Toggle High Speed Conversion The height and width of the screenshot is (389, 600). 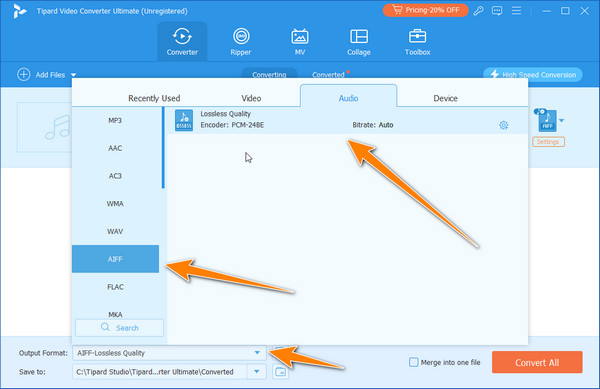point(533,75)
